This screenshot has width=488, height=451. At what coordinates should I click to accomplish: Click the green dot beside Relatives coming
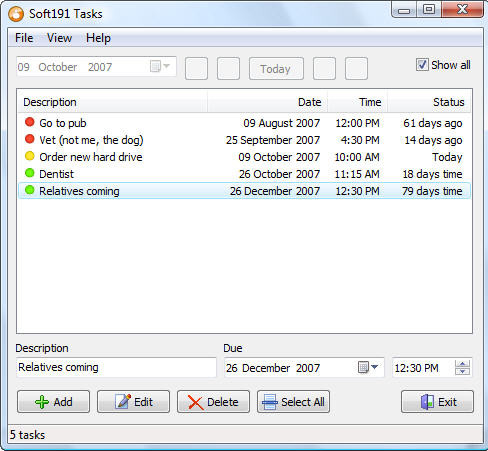pyautogui.click(x=30, y=190)
